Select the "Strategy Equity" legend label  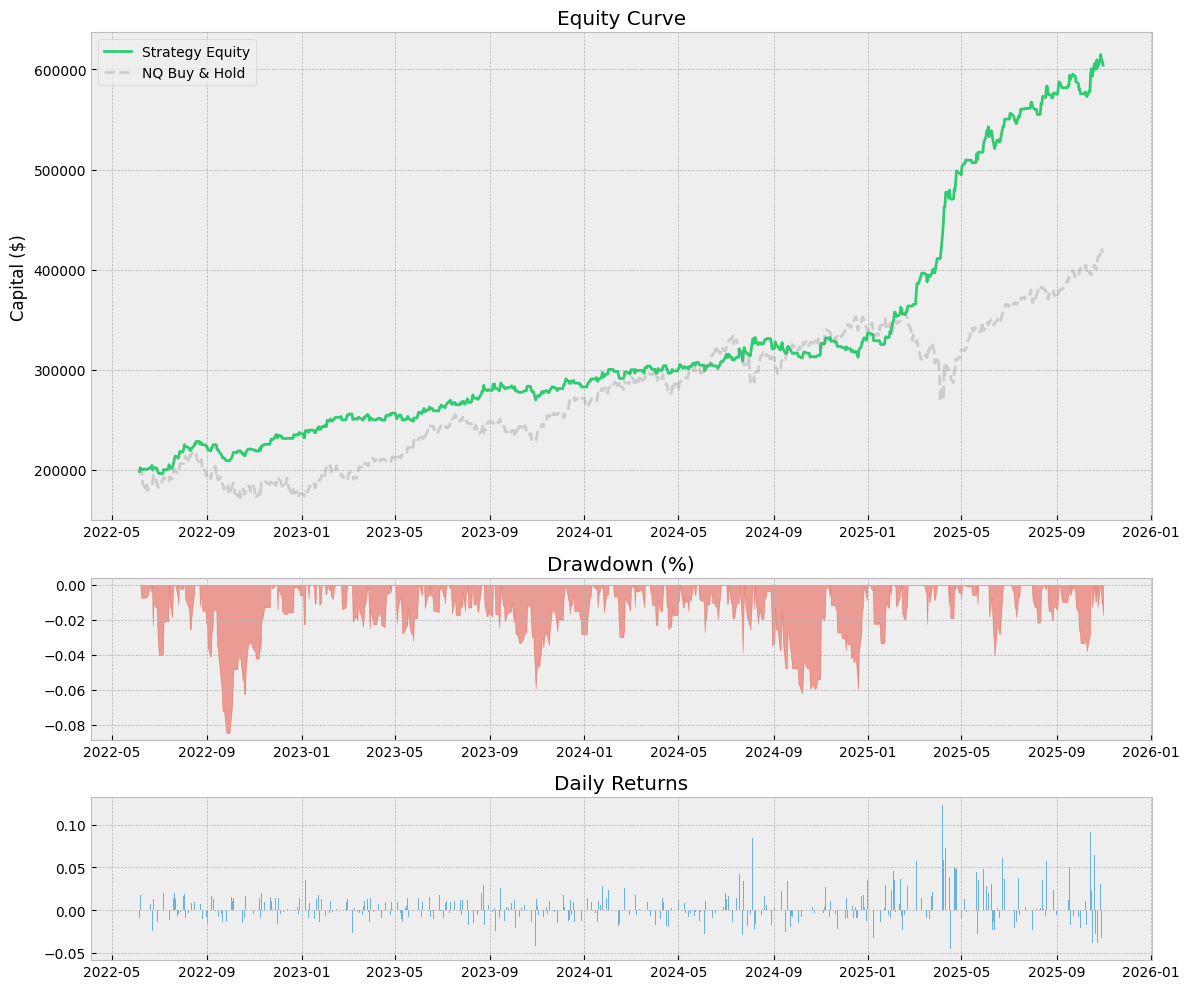[x=195, y=52]
